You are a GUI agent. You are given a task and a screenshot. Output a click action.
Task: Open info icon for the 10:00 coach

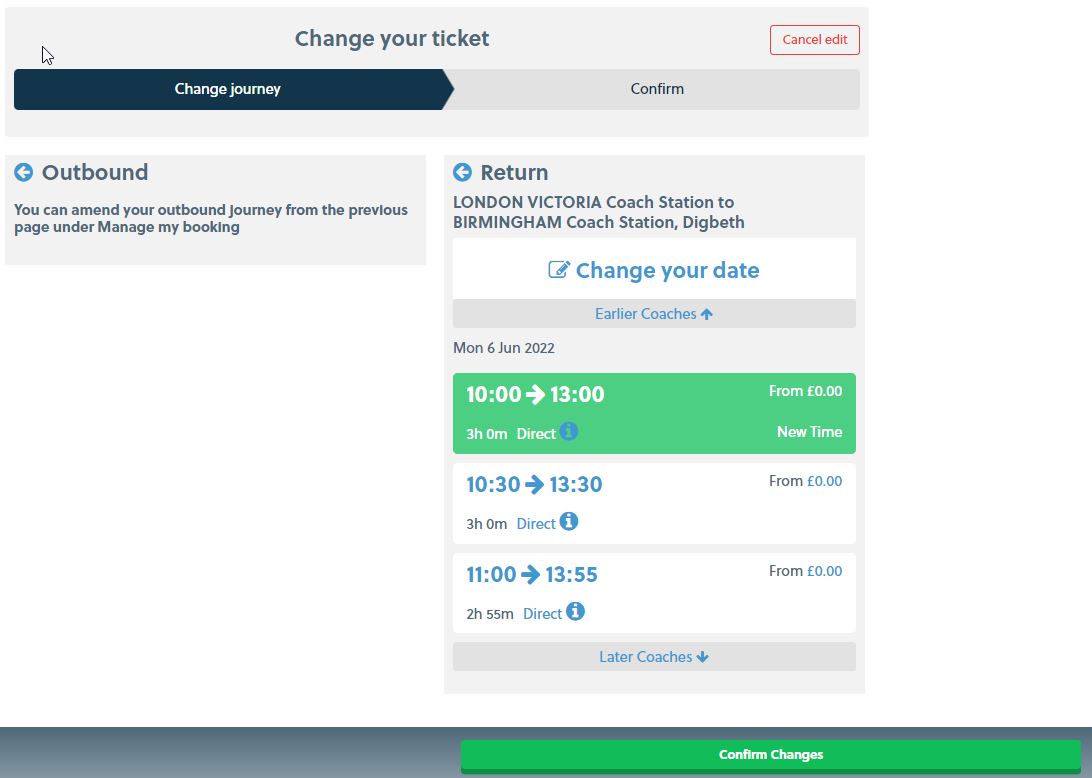pyautogui.click(x=568, y=431)
